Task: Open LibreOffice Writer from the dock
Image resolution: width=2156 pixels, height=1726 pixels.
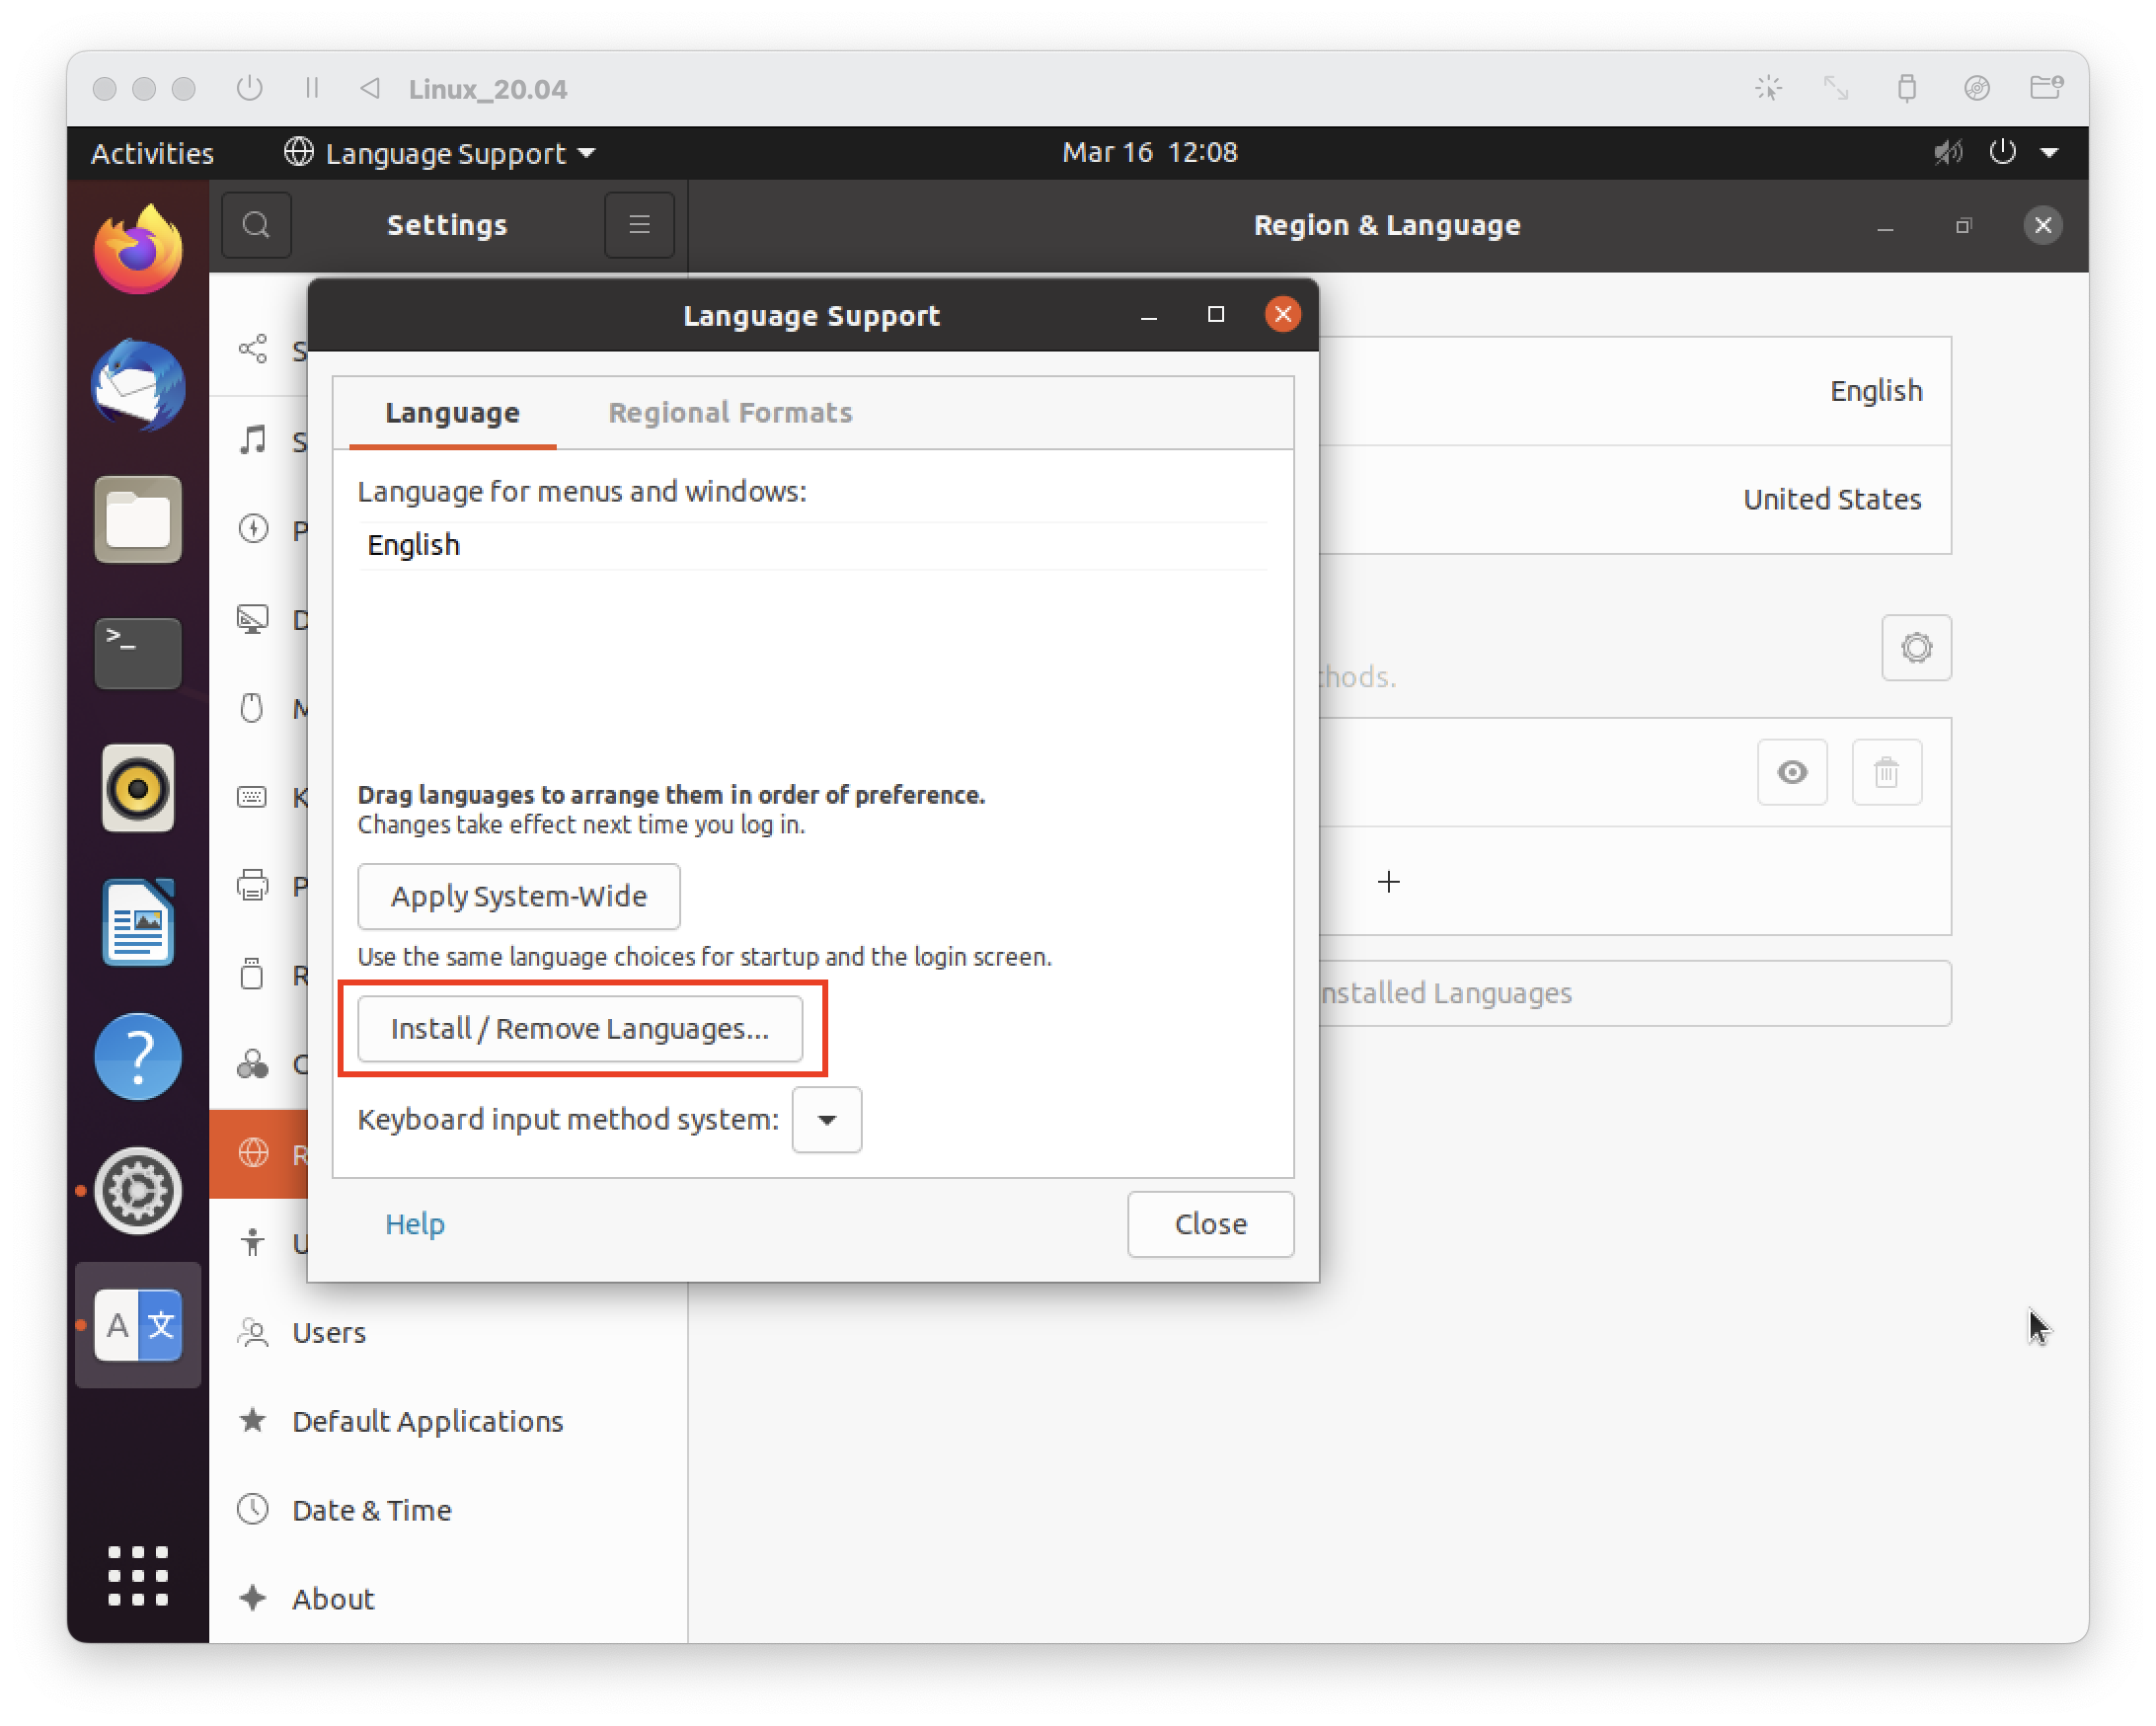Action: 138,922
